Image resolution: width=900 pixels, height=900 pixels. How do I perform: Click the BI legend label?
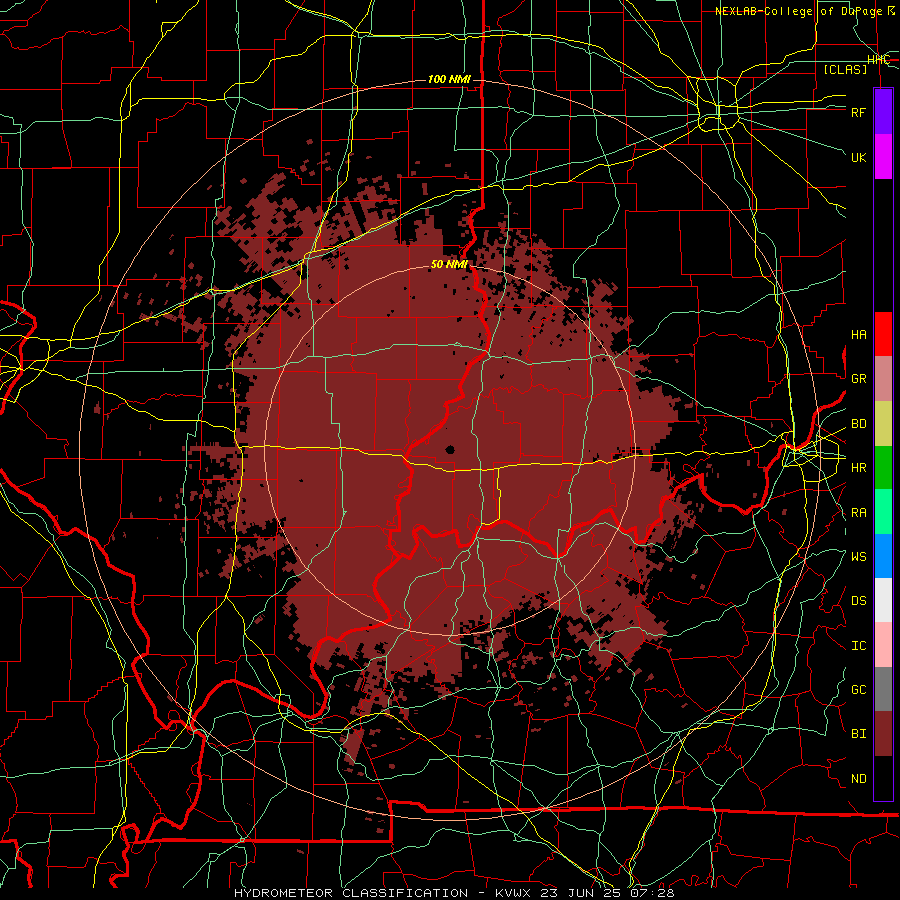(x=859, y=734)
